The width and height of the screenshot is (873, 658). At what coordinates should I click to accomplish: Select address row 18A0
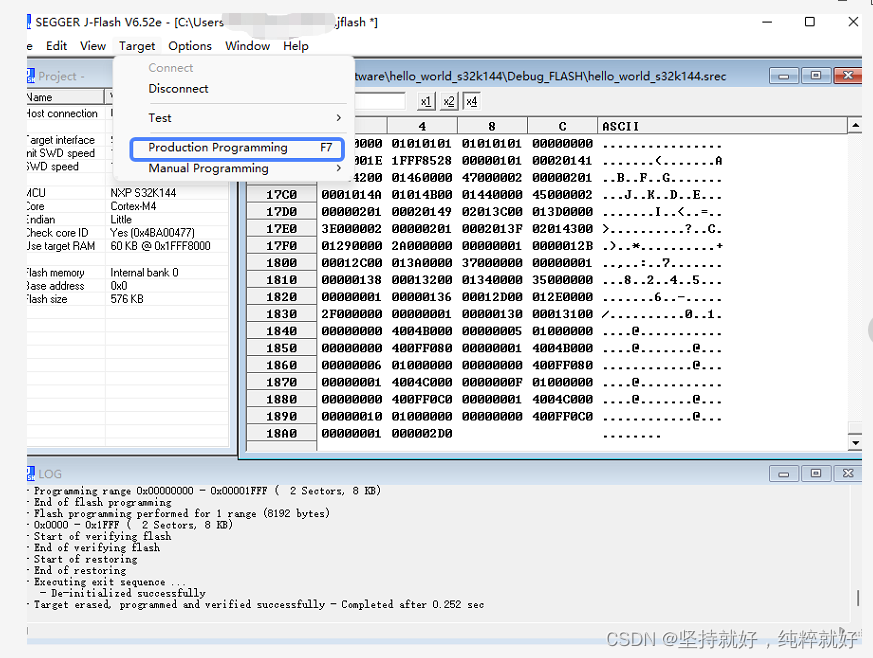(x=281, y=434)
